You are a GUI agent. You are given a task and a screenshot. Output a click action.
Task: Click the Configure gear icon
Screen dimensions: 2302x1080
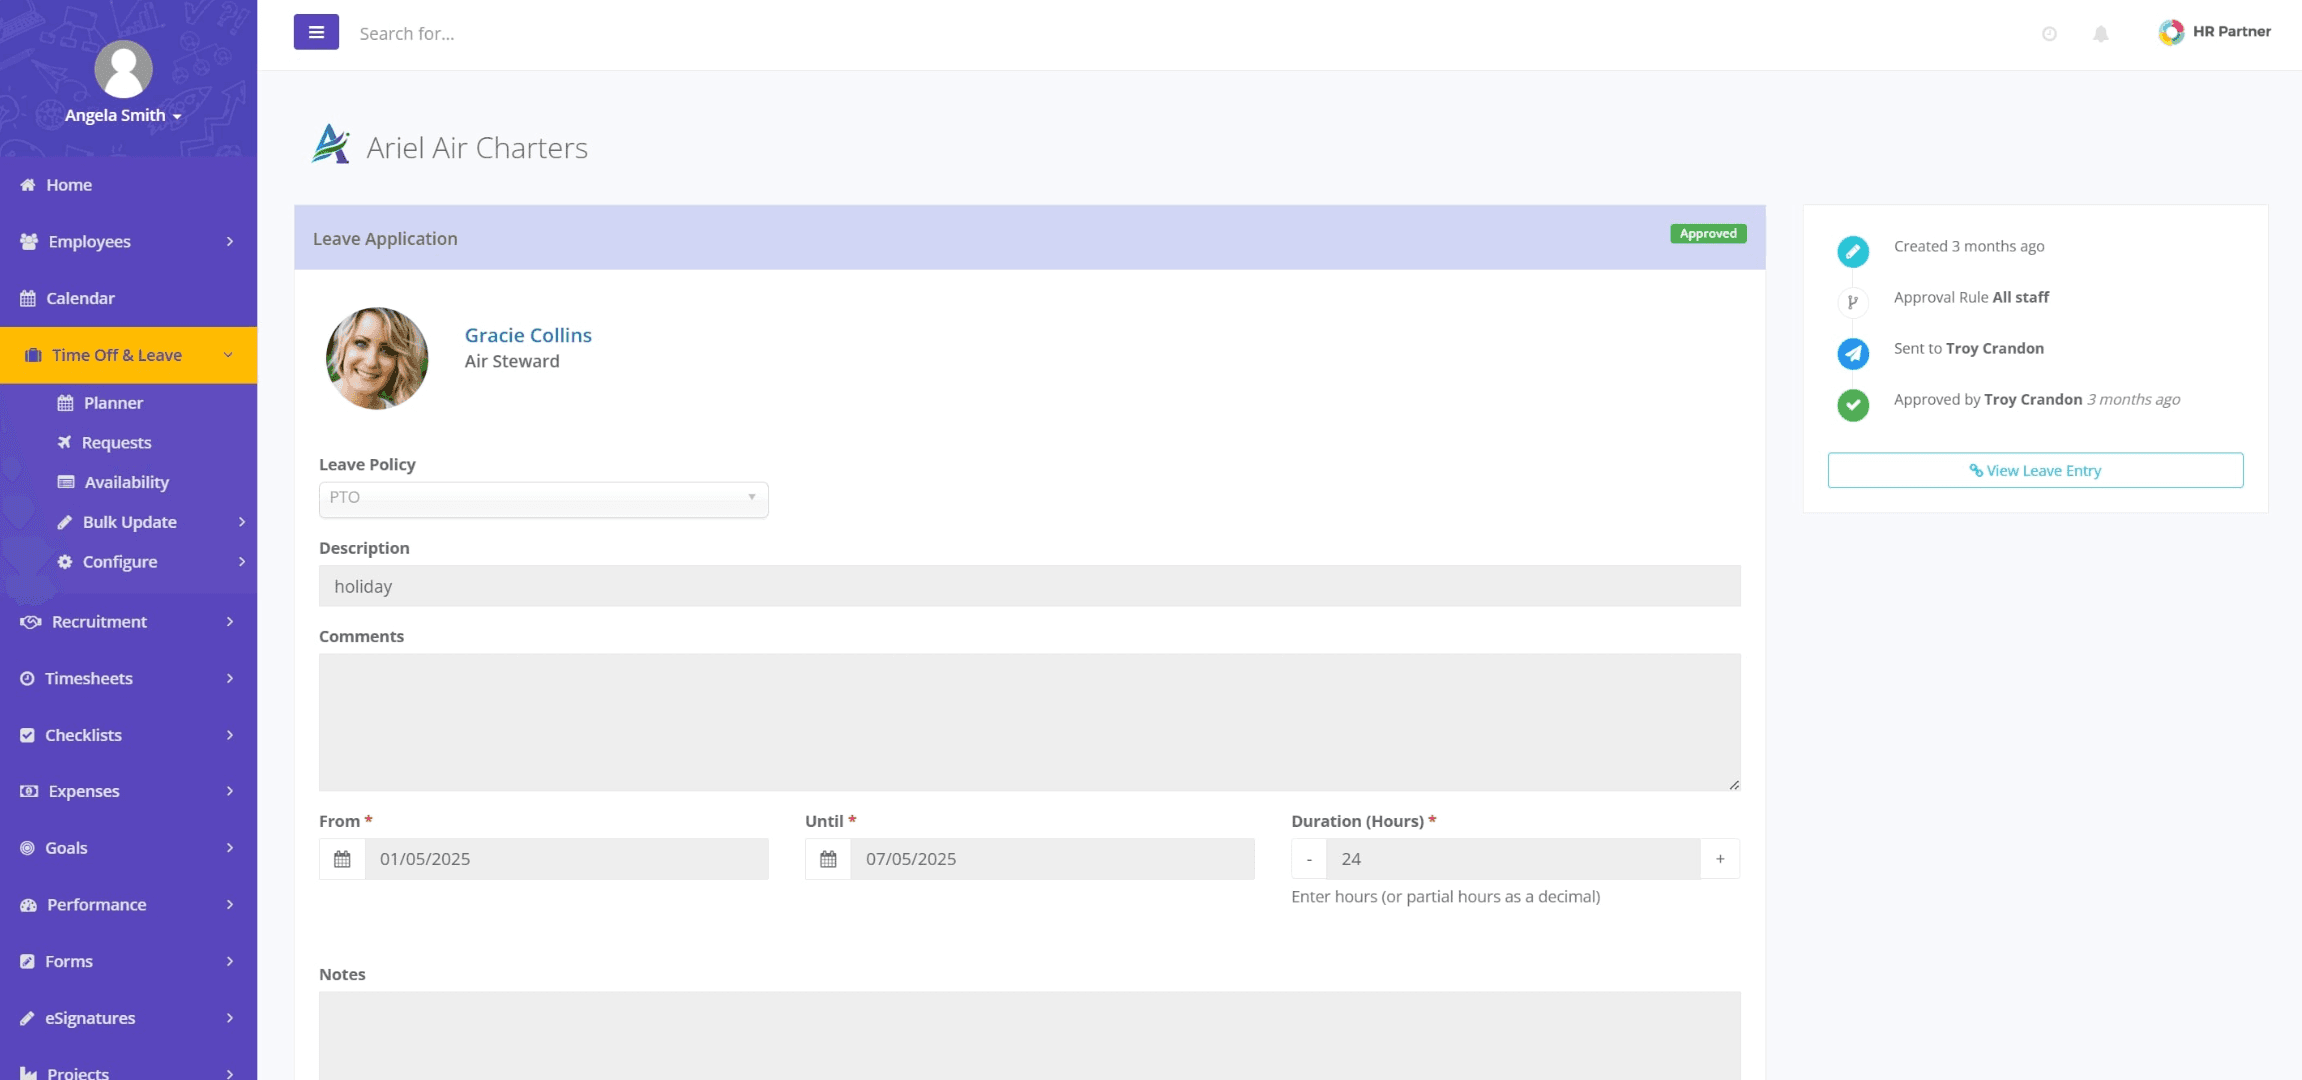65,562
